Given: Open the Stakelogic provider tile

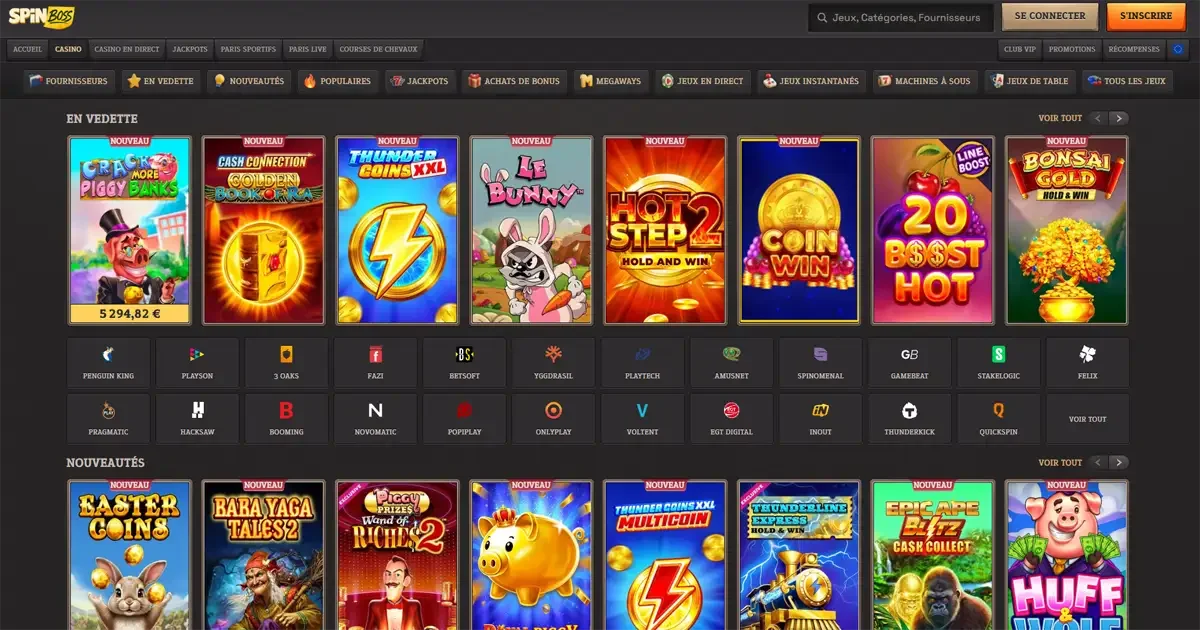Looking at the screenshot, I should click(998, 363).
